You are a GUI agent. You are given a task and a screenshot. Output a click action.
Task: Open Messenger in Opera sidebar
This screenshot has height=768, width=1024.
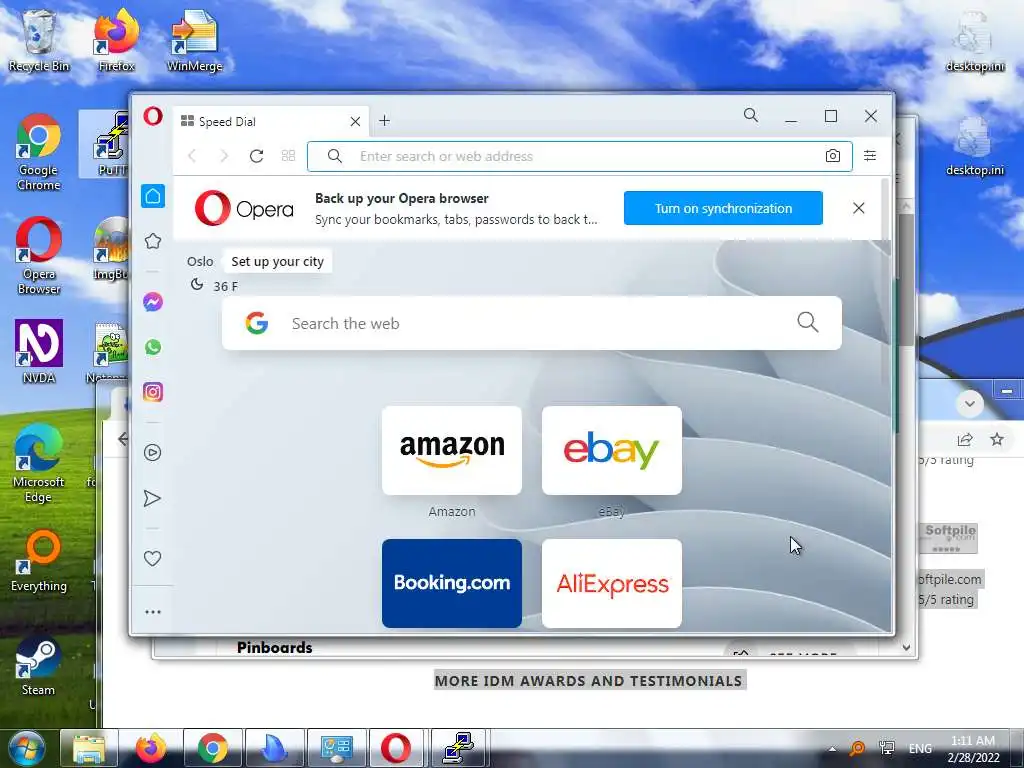click(x=153, y=302)
